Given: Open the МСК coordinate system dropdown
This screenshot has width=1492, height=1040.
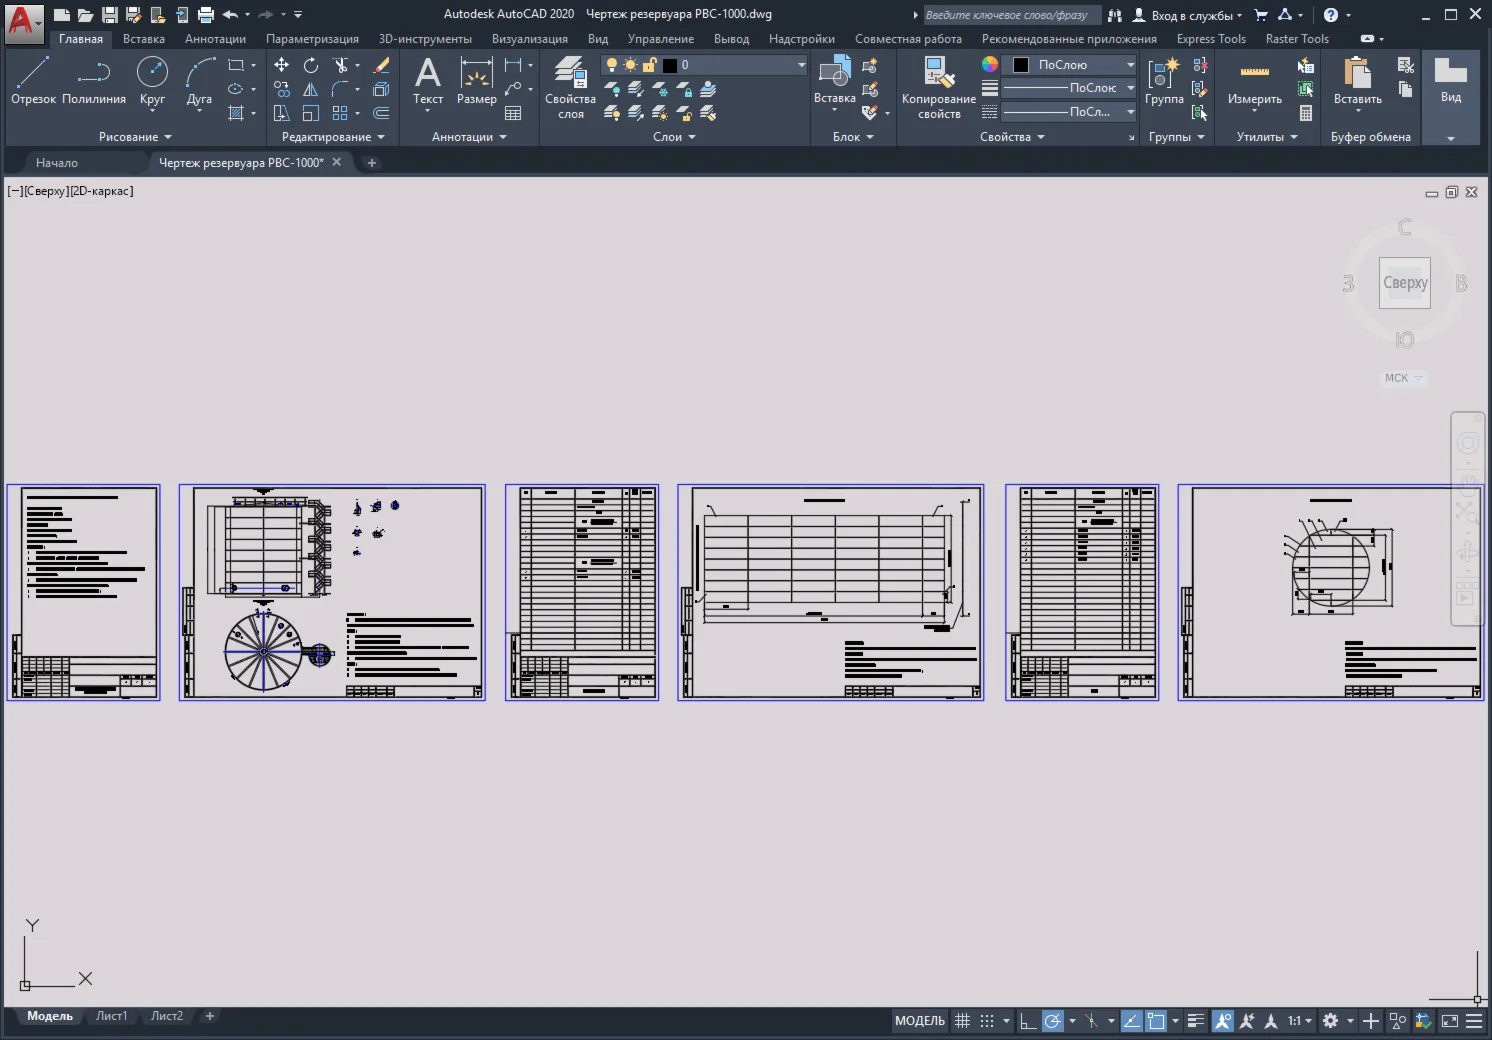Looking at the screenshot, I should [1403, 378].
